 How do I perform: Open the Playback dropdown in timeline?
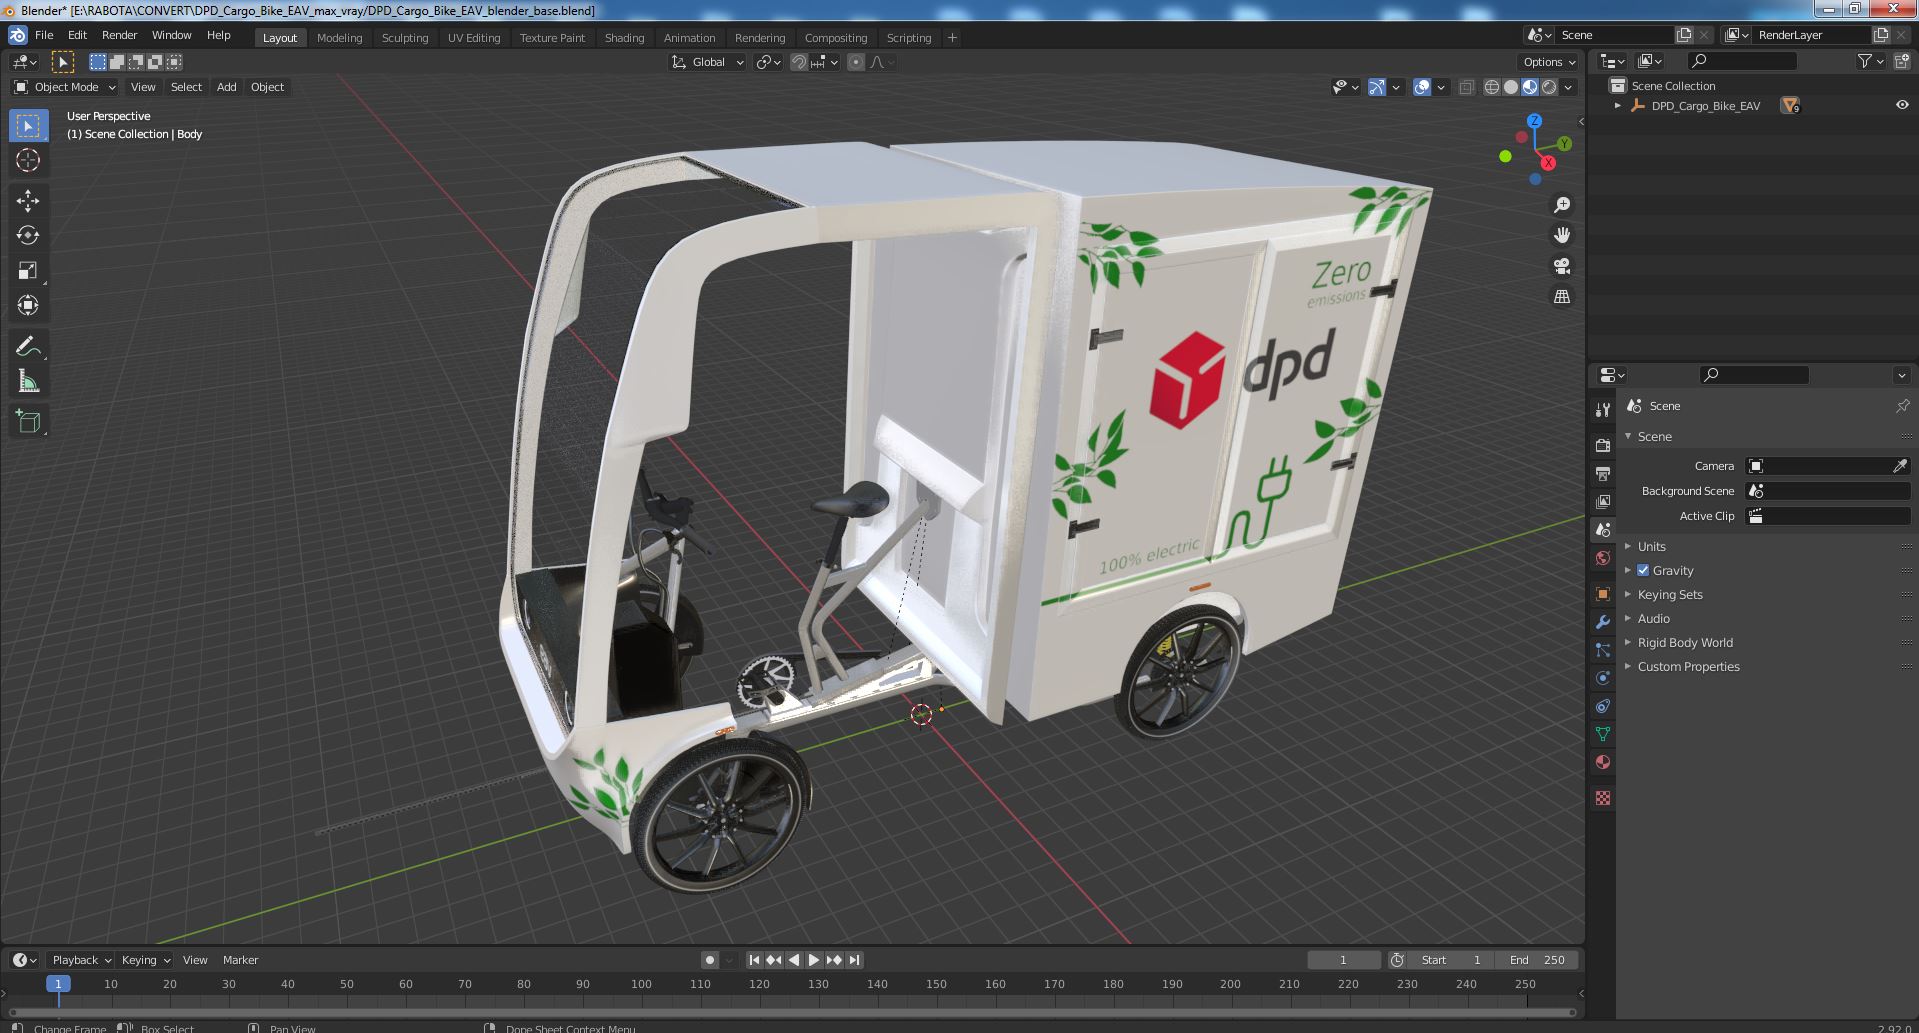coord(81,960)
